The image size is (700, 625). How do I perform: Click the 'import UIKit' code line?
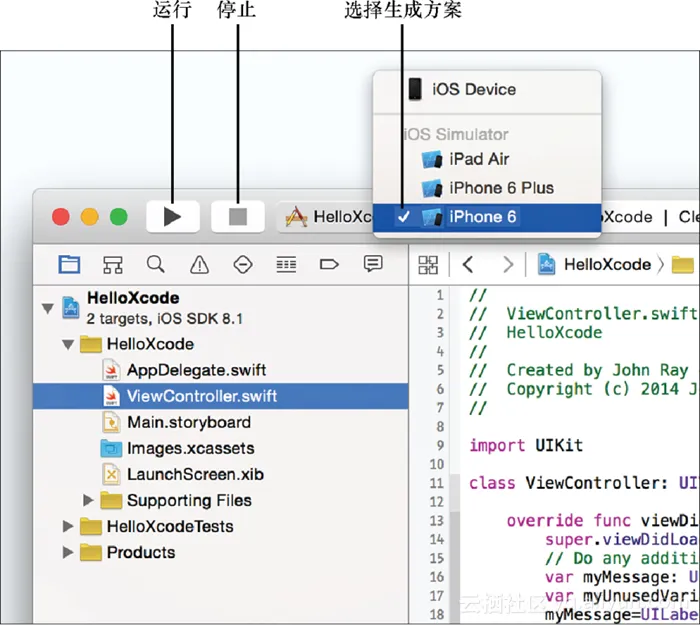526,446
